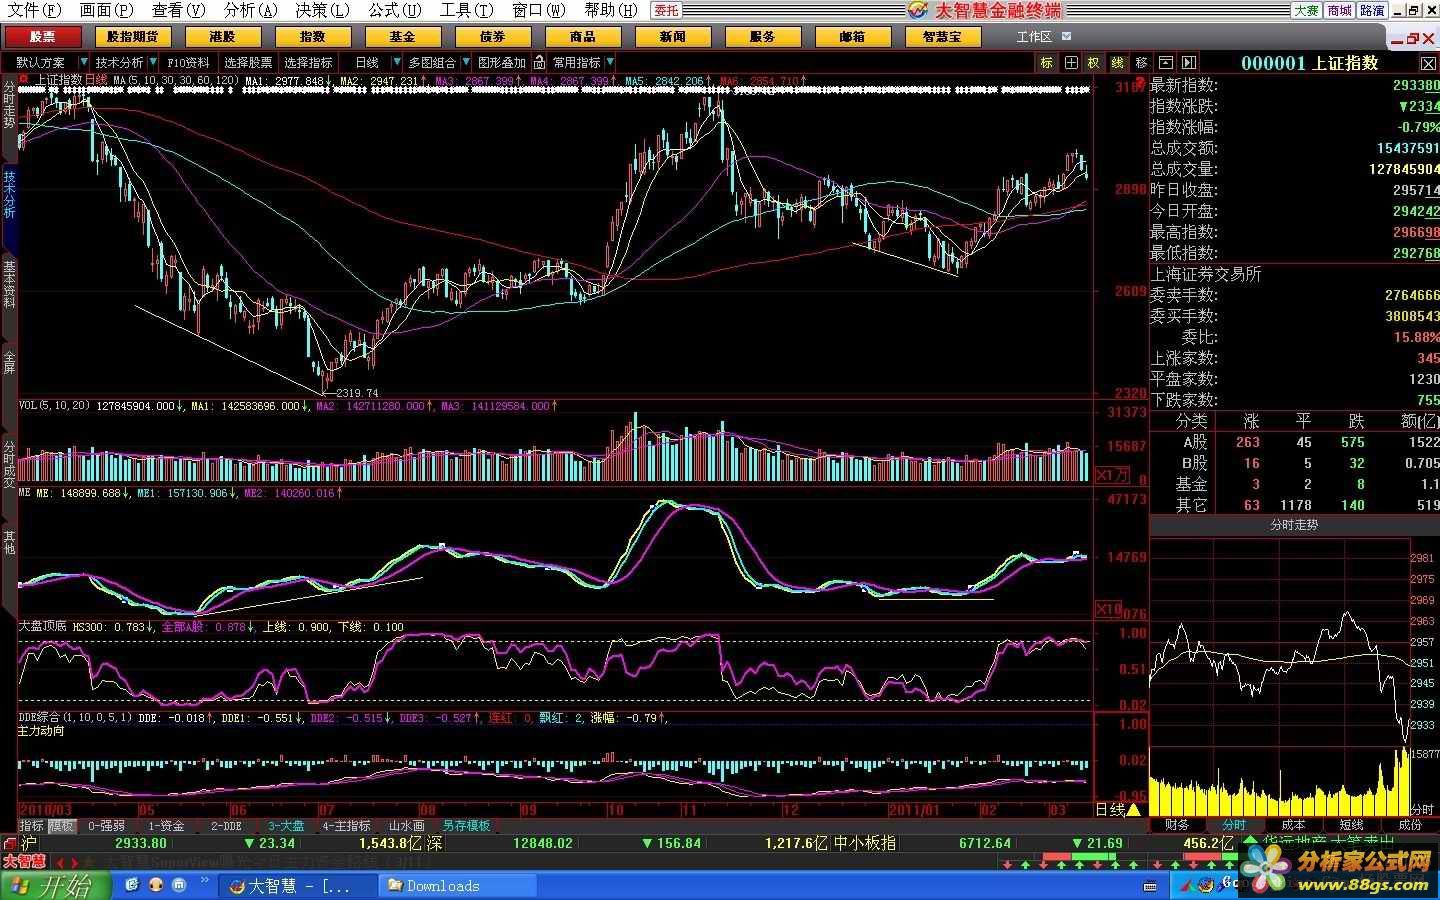The image size is (1440, 900).
Task: Click the X10 scale marker on ME indicator
Action: pyautogui.click(x=1108, y=609)
